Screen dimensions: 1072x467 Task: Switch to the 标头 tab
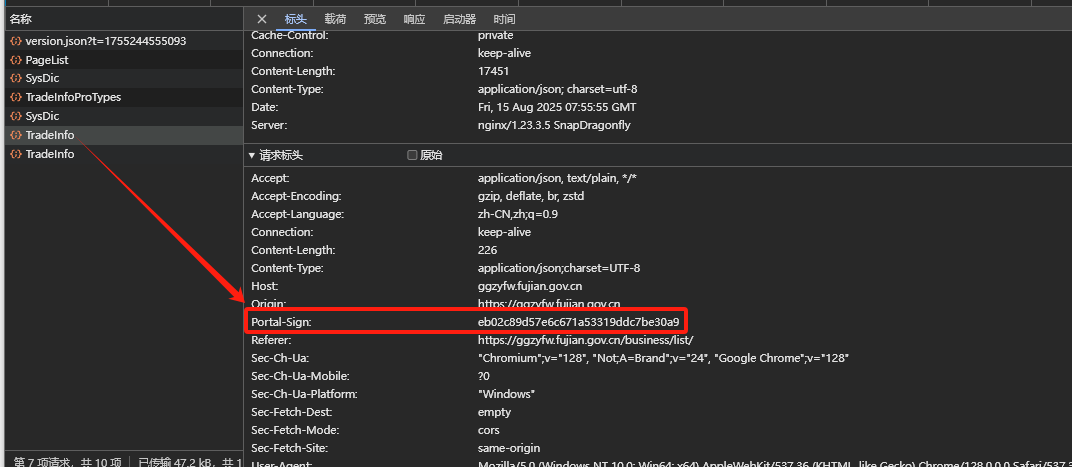pyautogui.click(x=295, y=19)
